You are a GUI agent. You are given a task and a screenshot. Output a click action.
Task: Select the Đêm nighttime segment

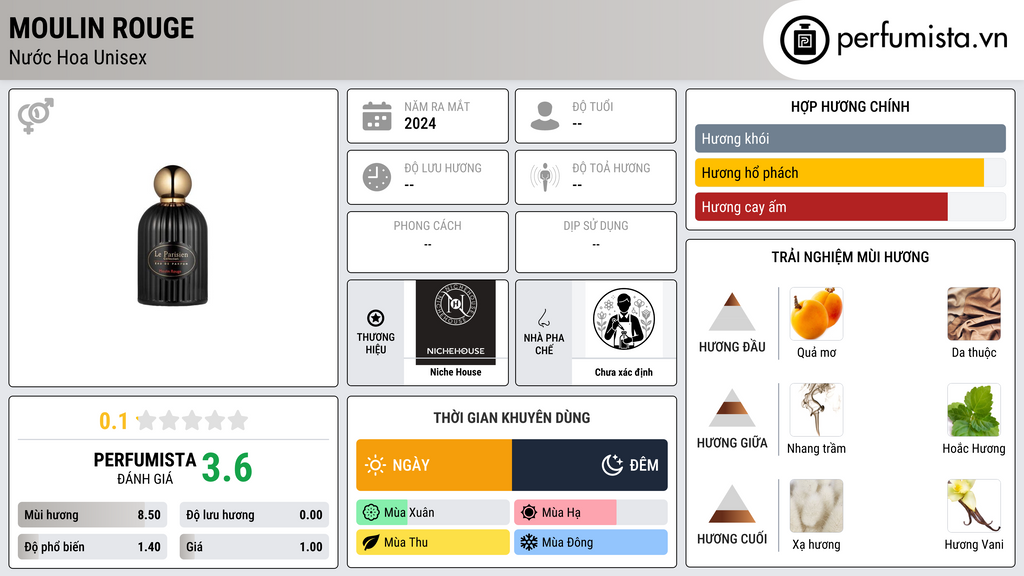[590, 465]
